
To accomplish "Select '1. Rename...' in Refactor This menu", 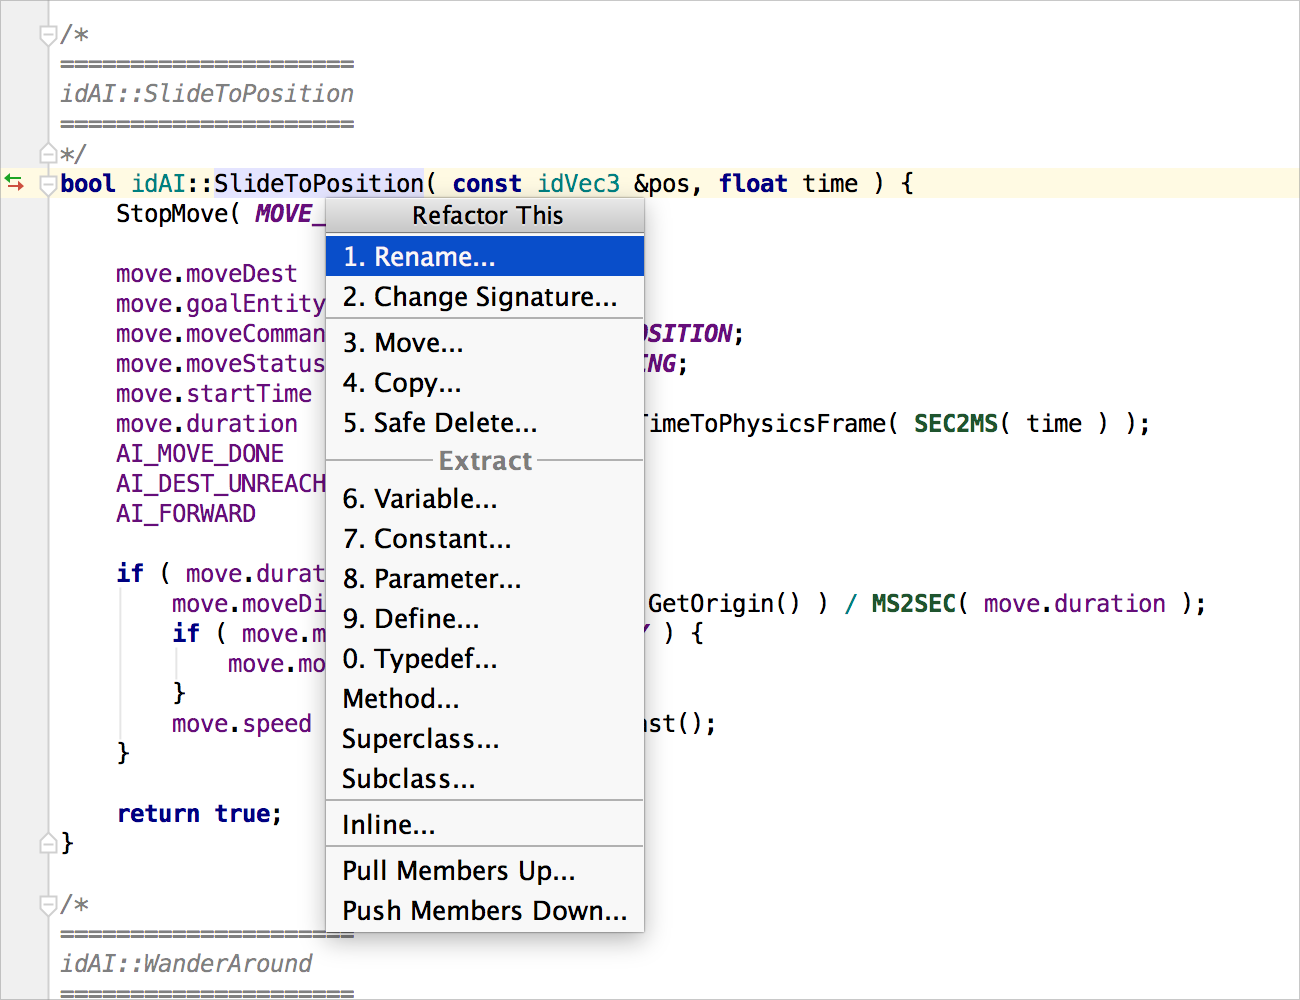I will pos(485,256).
